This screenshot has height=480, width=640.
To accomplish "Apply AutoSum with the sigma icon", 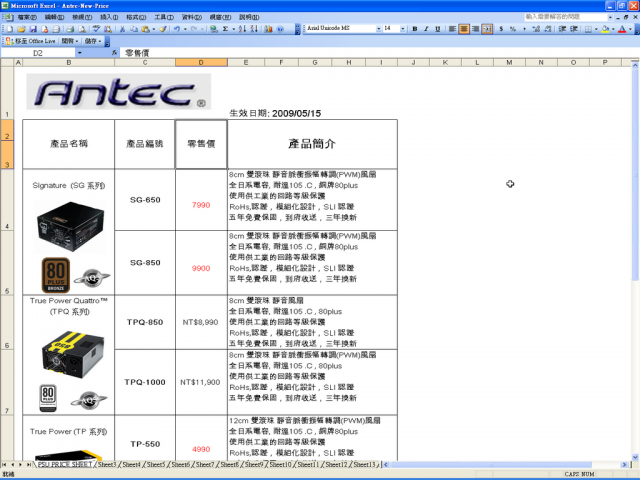I will [x=225, y=29].
